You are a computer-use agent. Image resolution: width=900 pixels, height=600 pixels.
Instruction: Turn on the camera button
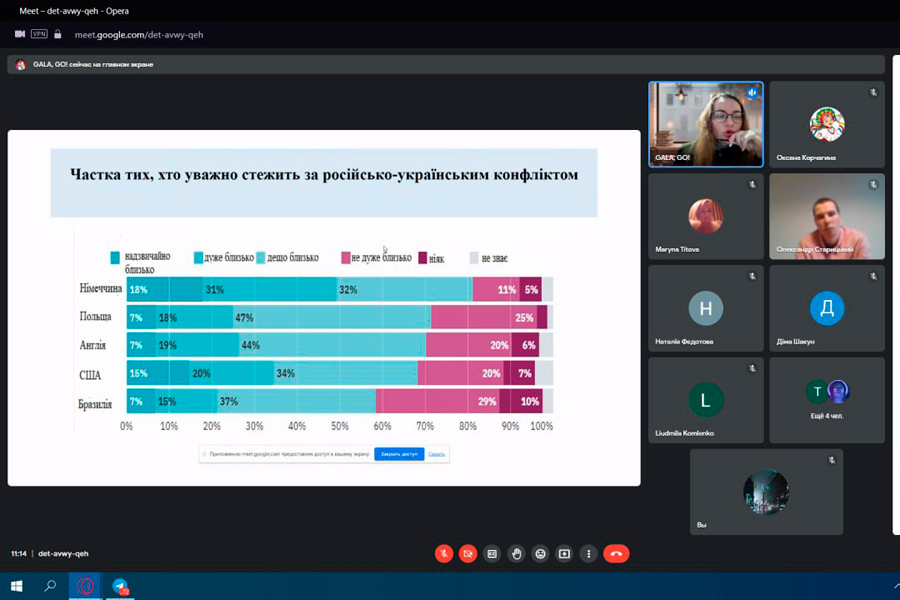(x=468, y=553)
